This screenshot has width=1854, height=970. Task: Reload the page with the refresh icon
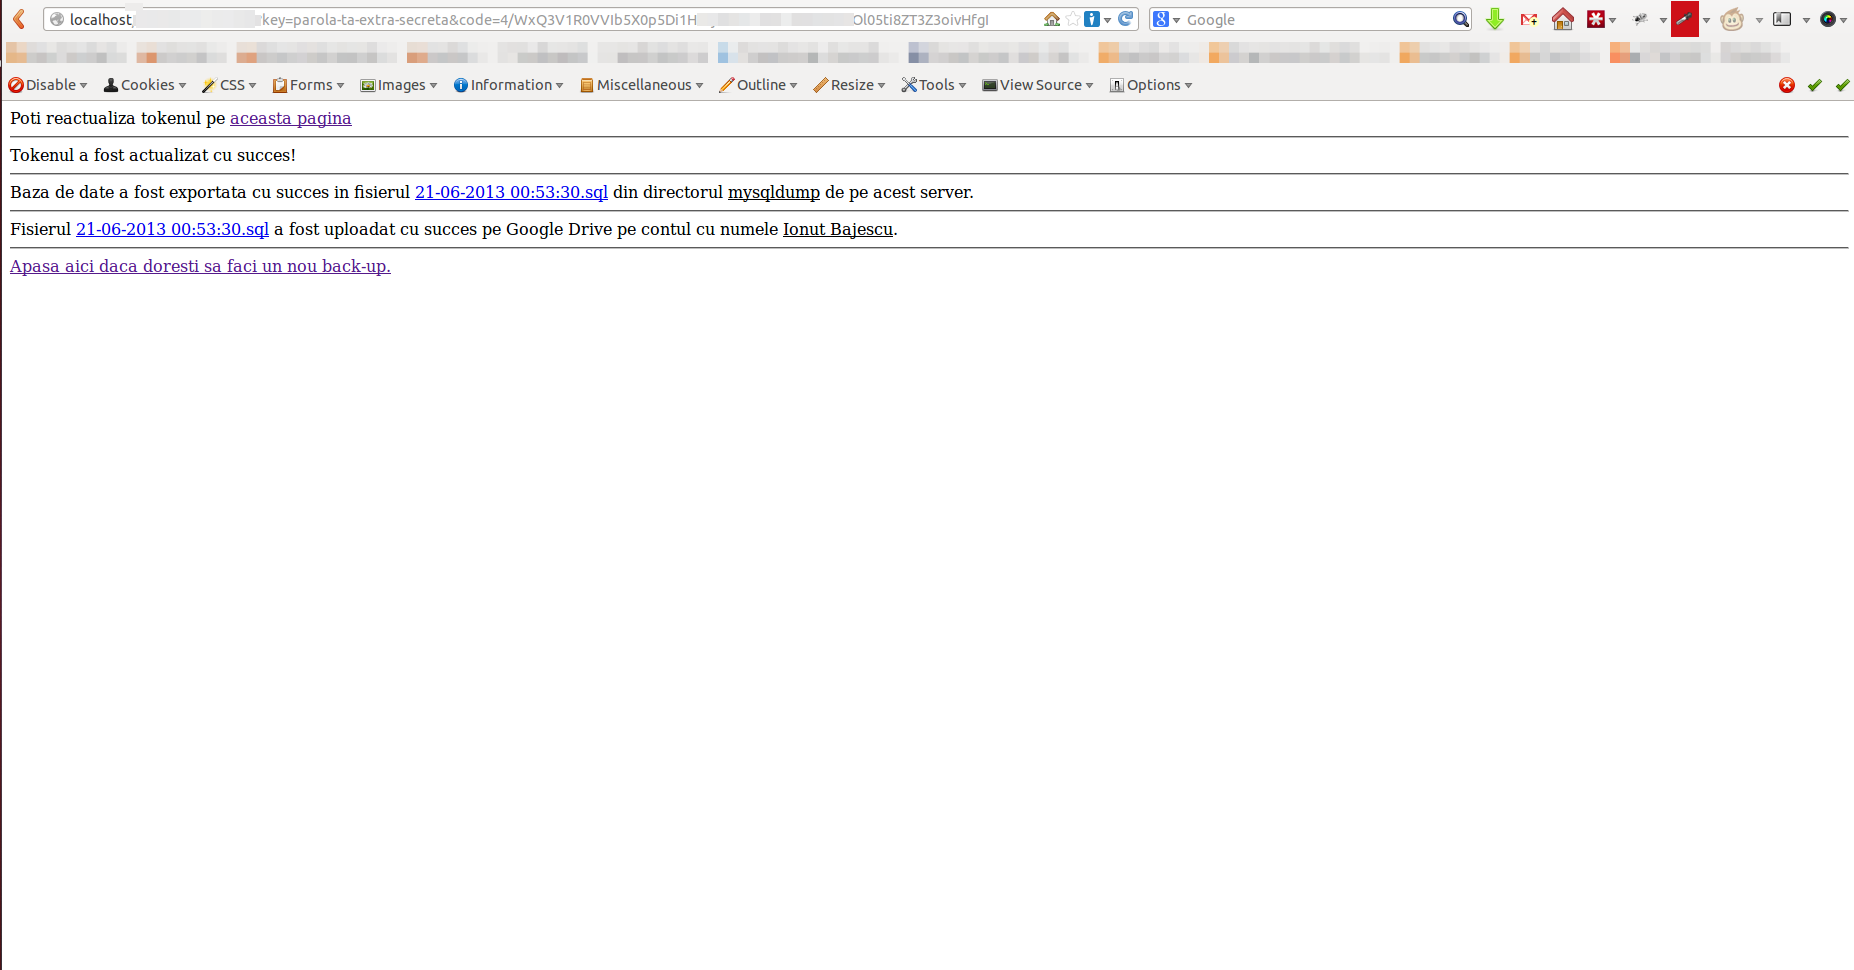click(x=1126, y=19)
